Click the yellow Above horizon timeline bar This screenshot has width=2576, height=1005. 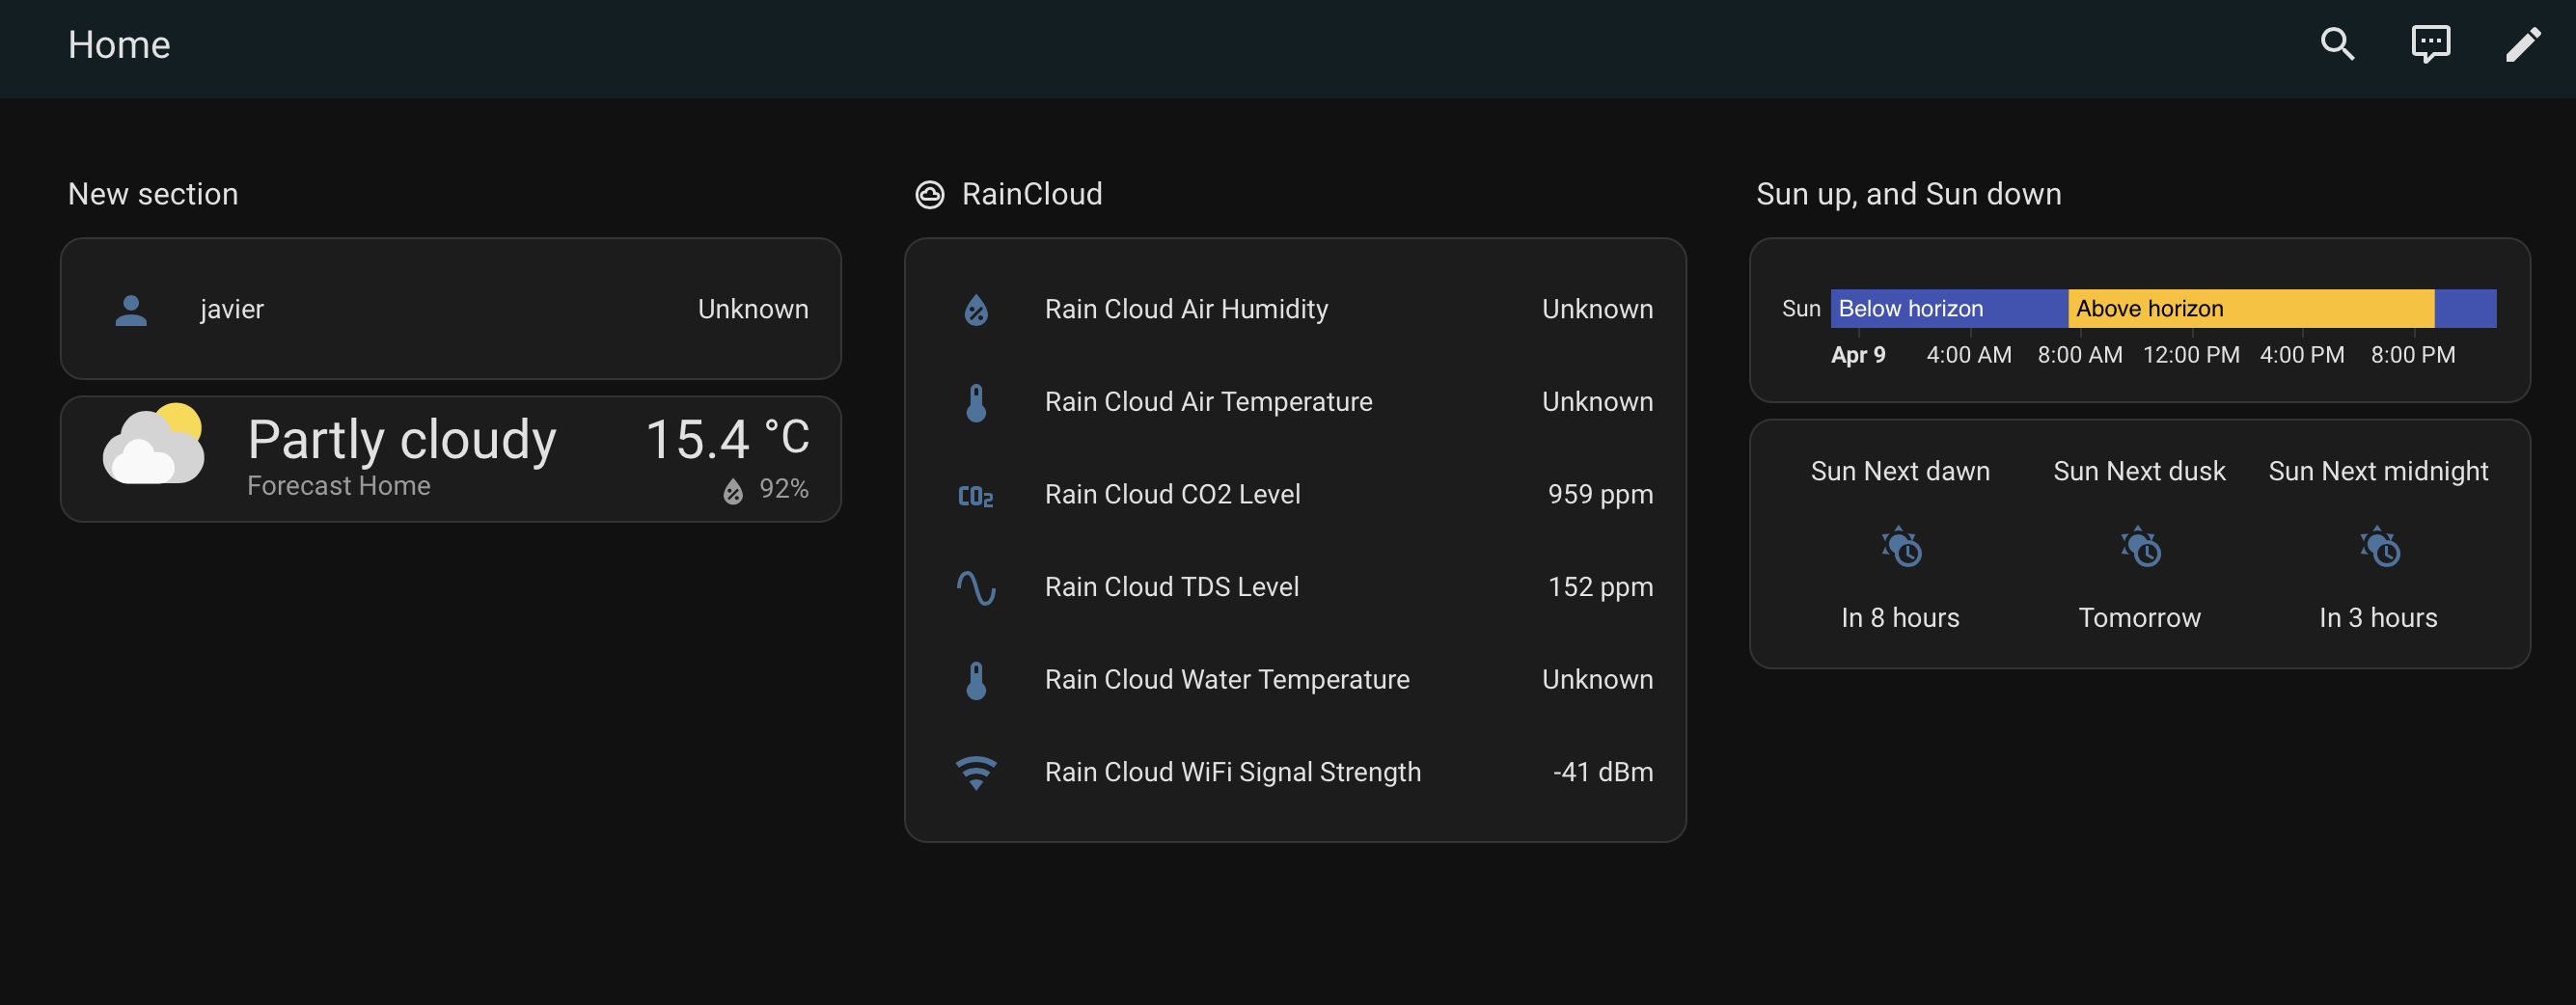click(2250, 309)
